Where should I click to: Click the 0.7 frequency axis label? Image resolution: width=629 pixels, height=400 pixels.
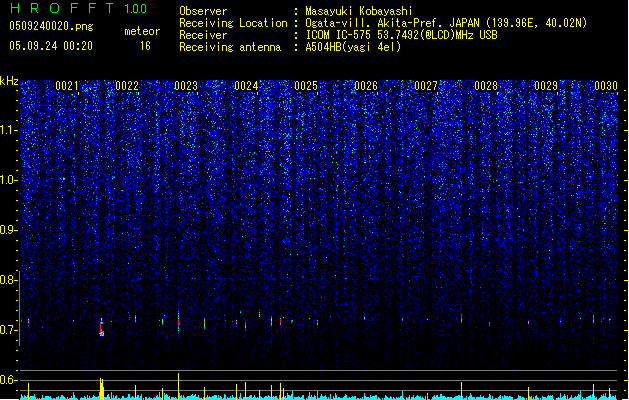click(x=9, y=330)
